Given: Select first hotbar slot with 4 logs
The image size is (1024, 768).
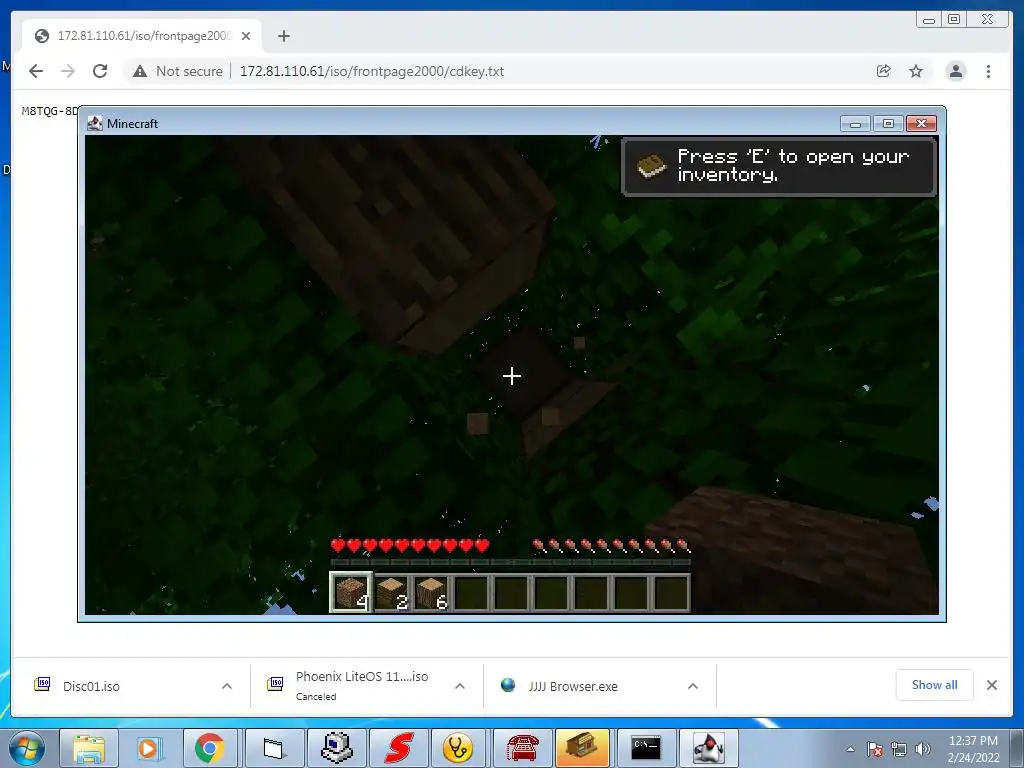Looking at the screenshot, I should (351, 592).
